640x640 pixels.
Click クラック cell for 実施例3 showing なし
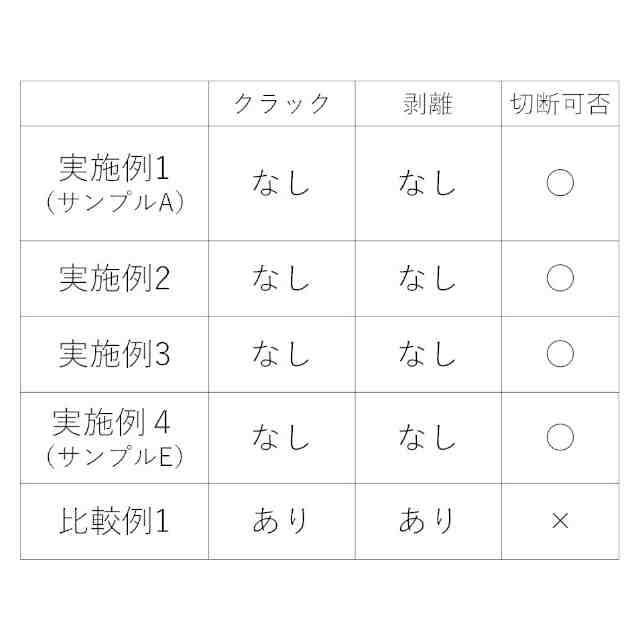click(x=281, y=354)
